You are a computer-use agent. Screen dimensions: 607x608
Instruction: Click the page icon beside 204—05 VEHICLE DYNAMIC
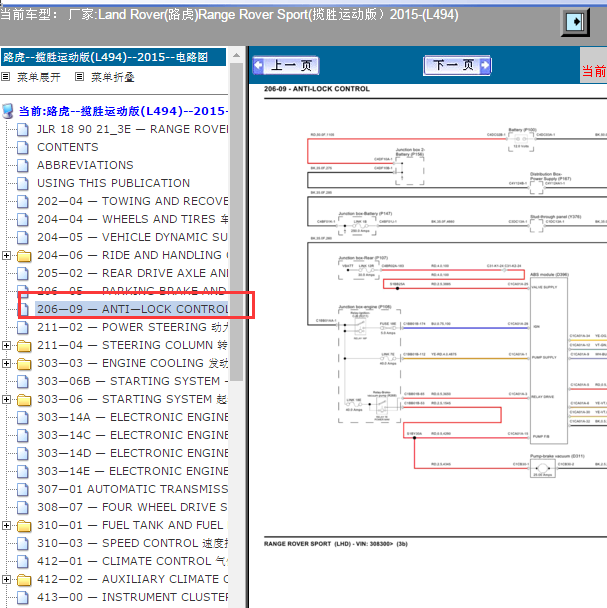[23, 237]
